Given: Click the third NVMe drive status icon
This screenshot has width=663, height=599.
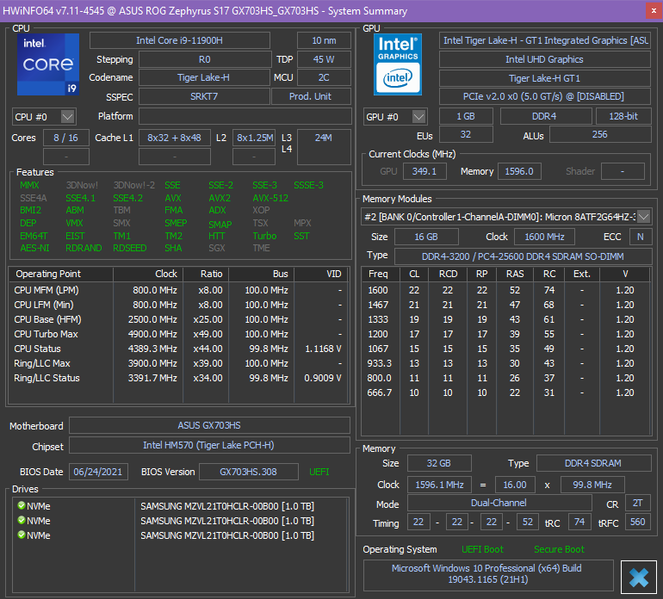Looking at the screenshot, I should tap(22, 535).
